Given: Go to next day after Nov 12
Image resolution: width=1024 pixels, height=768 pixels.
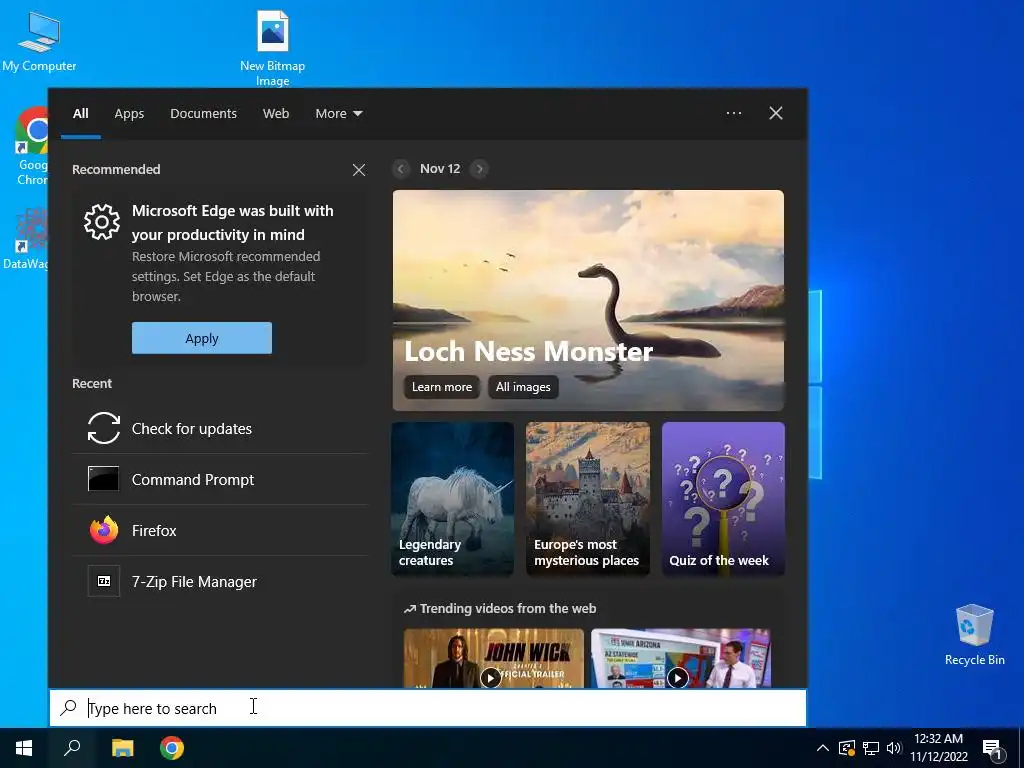Looking at the screenshot, I should 479,169.
